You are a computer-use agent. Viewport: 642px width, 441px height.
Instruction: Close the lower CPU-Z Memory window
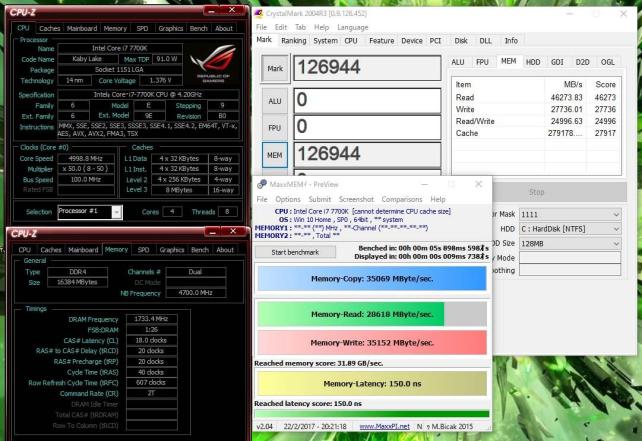point(233,231)
